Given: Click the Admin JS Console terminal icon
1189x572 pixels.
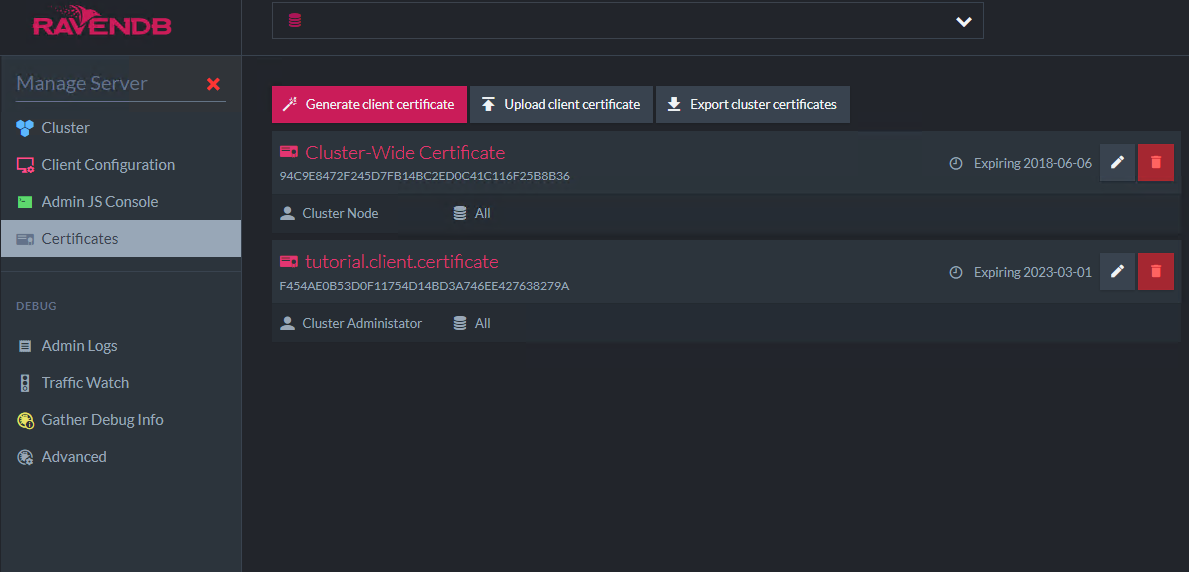Looking at the screenshot, I should click(x=25, y=202).
